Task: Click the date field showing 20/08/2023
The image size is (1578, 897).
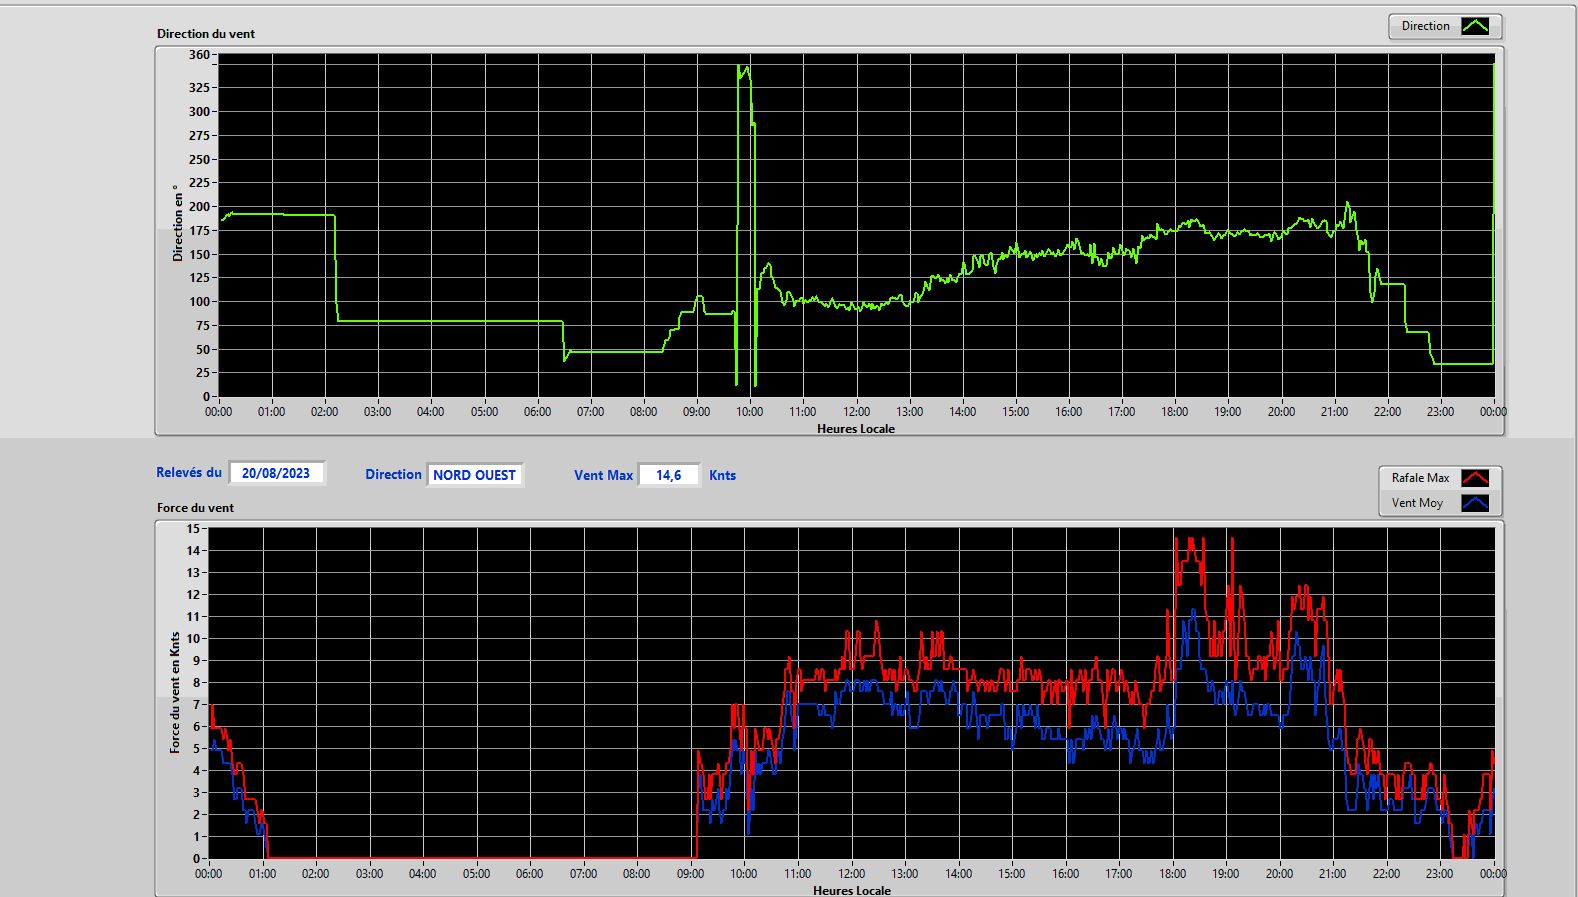Action: (x=276, y=473)
